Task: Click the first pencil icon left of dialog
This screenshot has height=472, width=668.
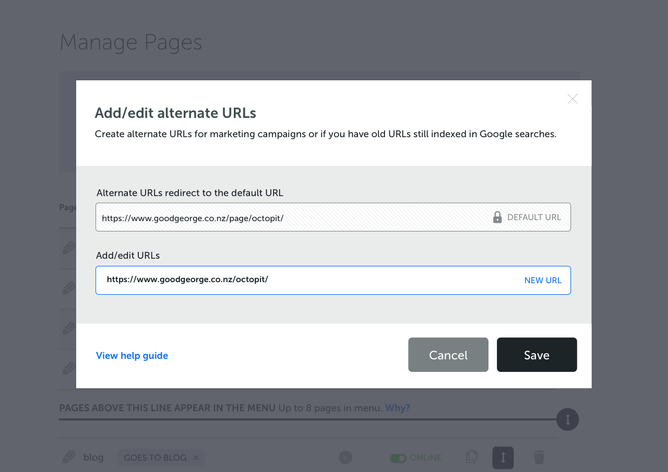Action: [x=69, y=247]
